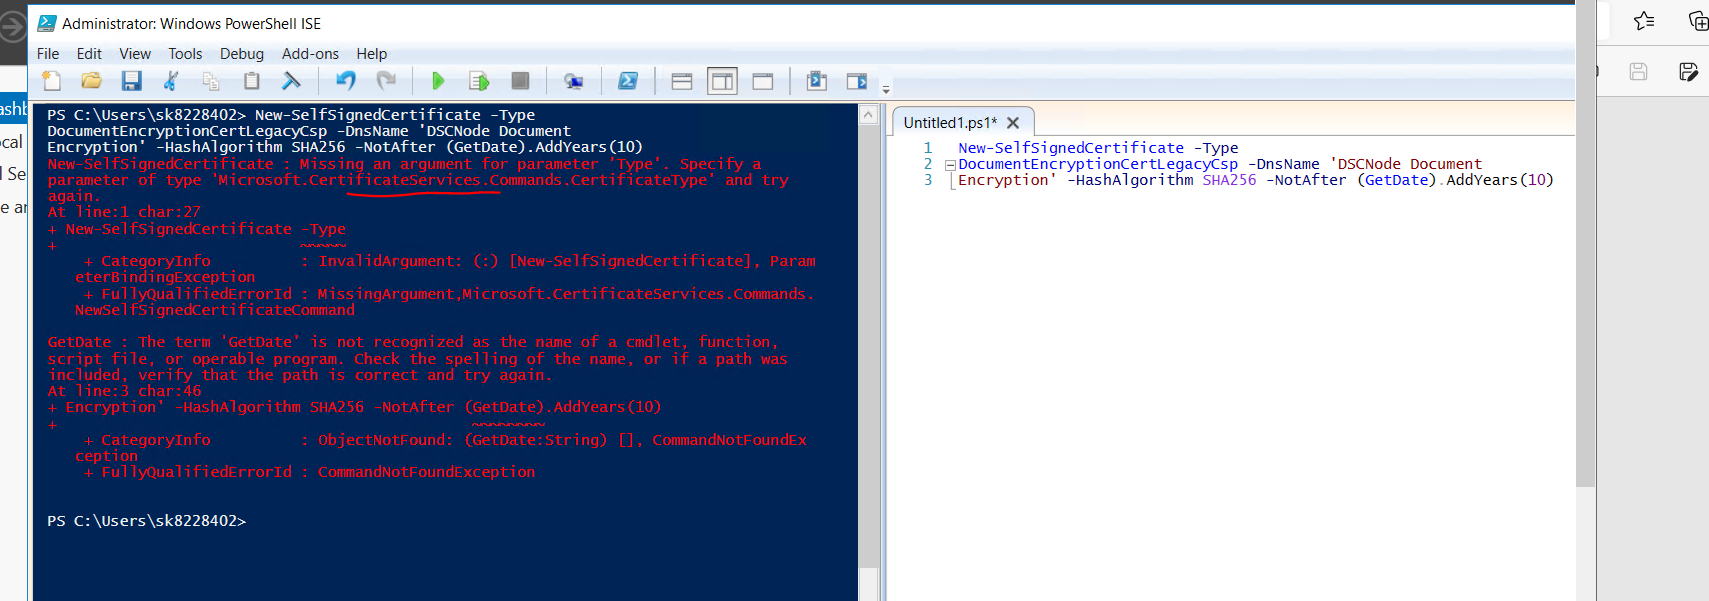Click New-SelfSignedCertificate in script editor
The image size is (1709, 601).
click(1071, 148)
